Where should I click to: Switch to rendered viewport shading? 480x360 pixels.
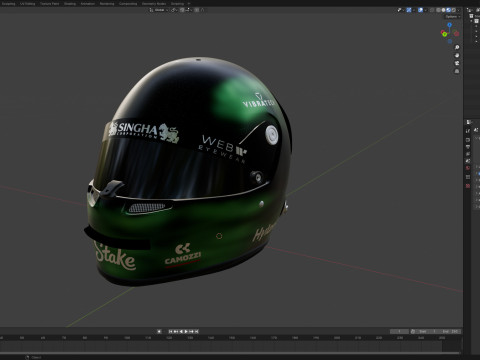[x=453, y=10]
